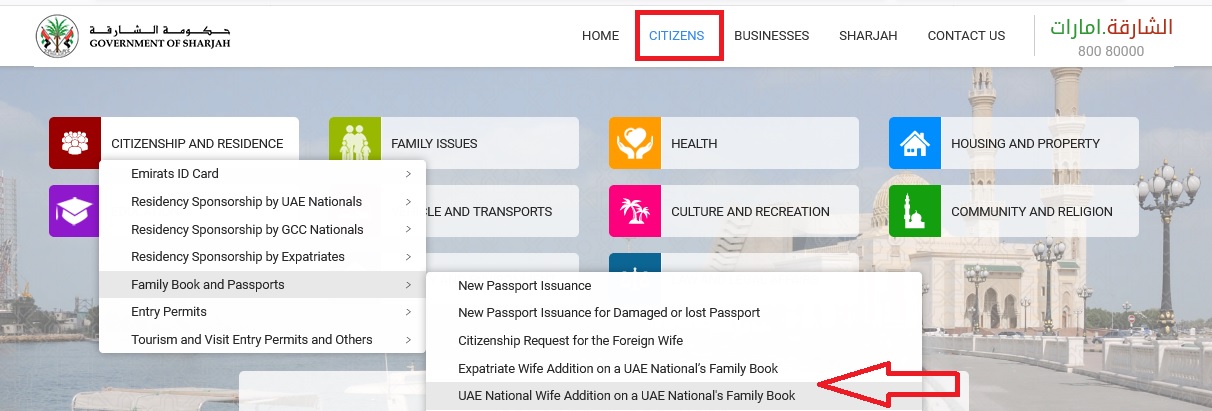Click the Government of Sharjah logo emblem
The image size is (1212, 411).
57,36
